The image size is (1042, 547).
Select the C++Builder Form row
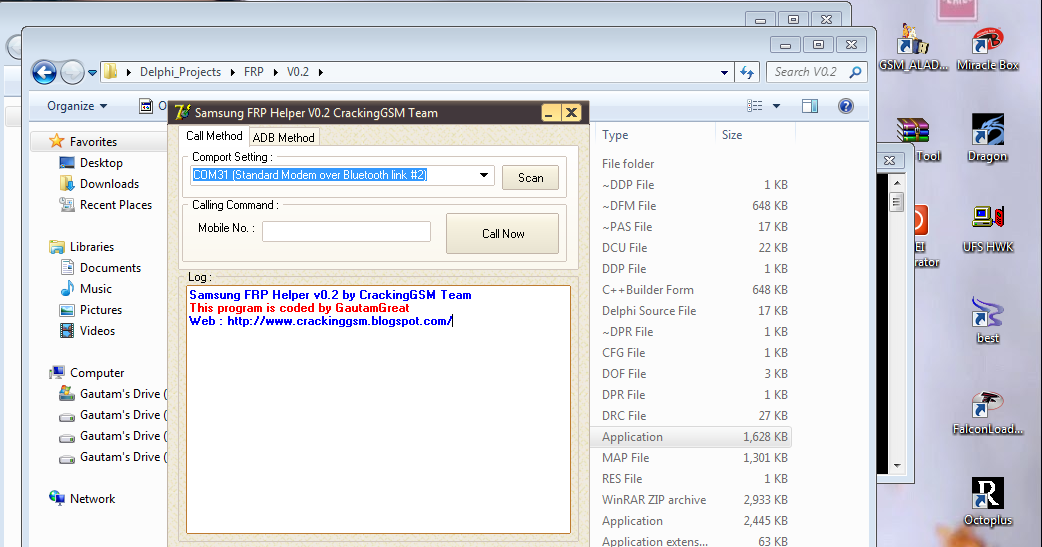[691, 290]
